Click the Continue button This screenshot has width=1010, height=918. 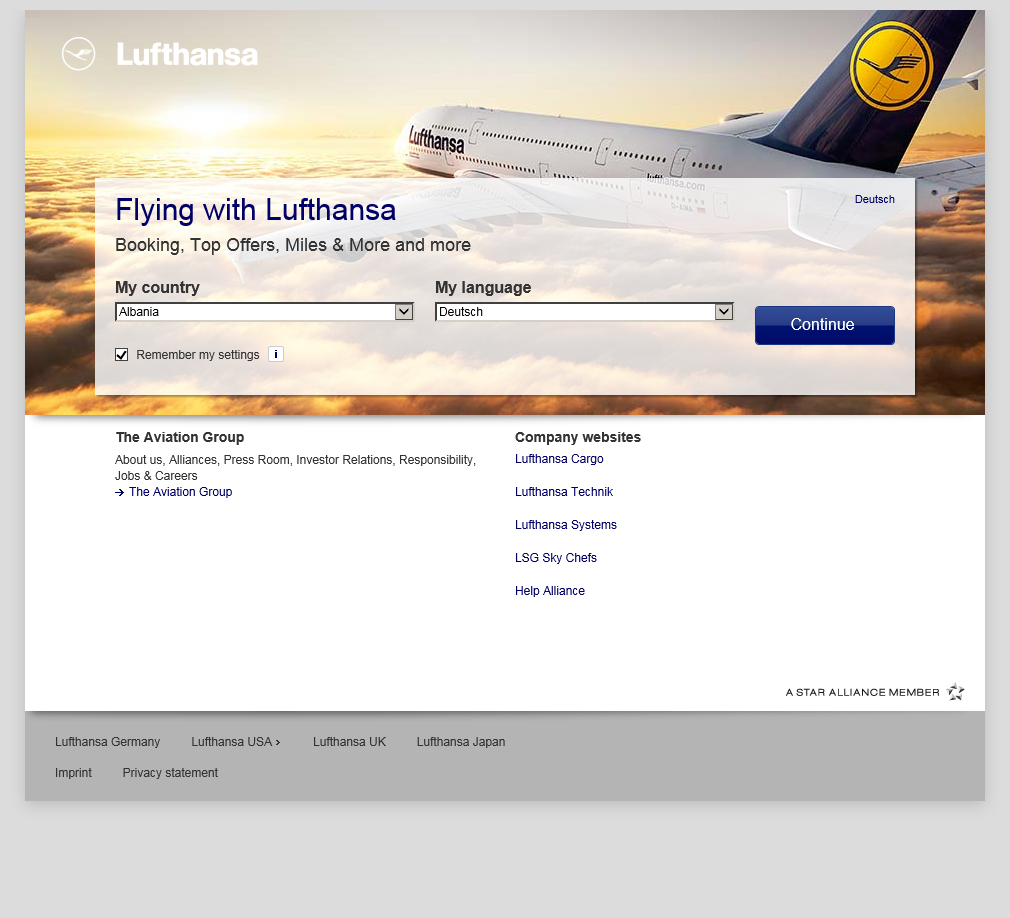click(824, 325)
